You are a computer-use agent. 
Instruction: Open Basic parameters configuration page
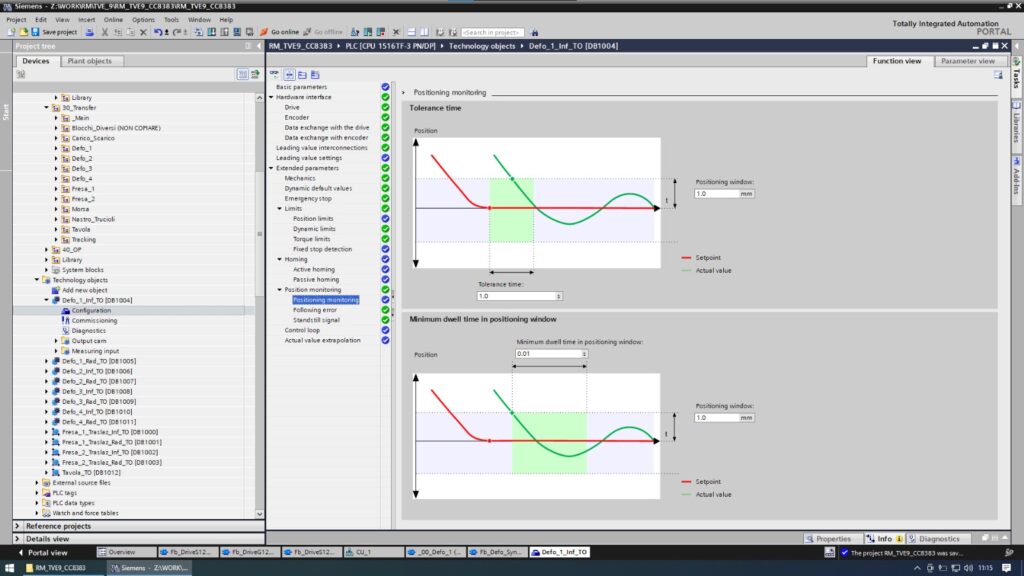tap(301, 87)
